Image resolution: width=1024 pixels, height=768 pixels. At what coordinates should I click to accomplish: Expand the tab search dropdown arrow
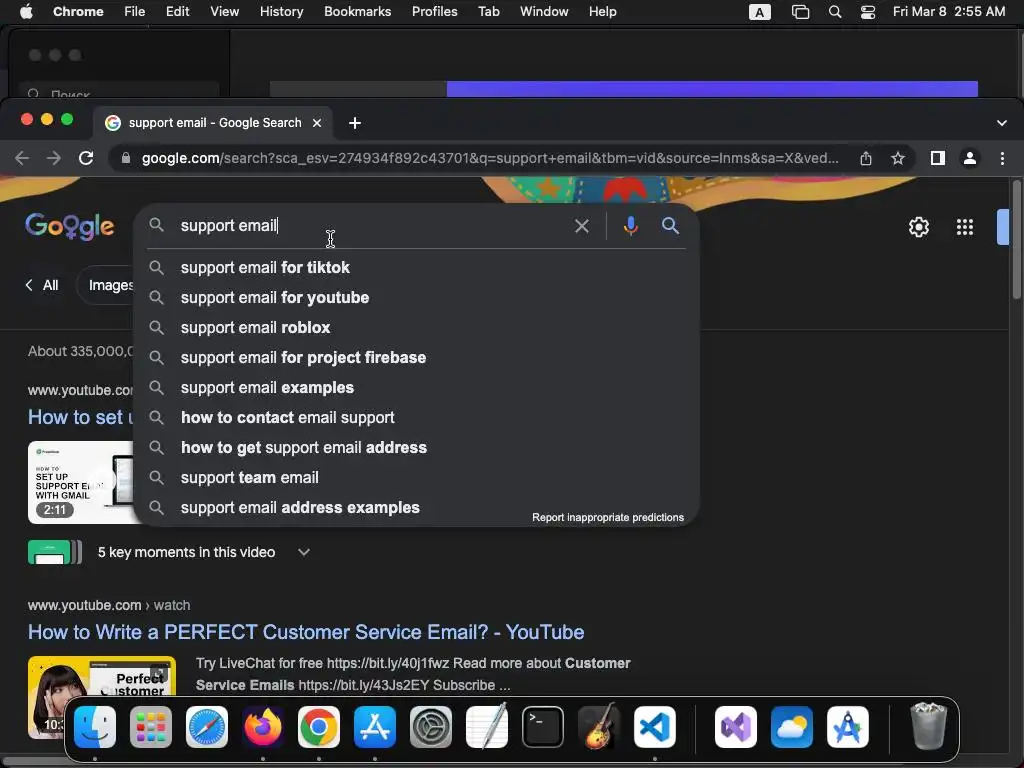1001,123
